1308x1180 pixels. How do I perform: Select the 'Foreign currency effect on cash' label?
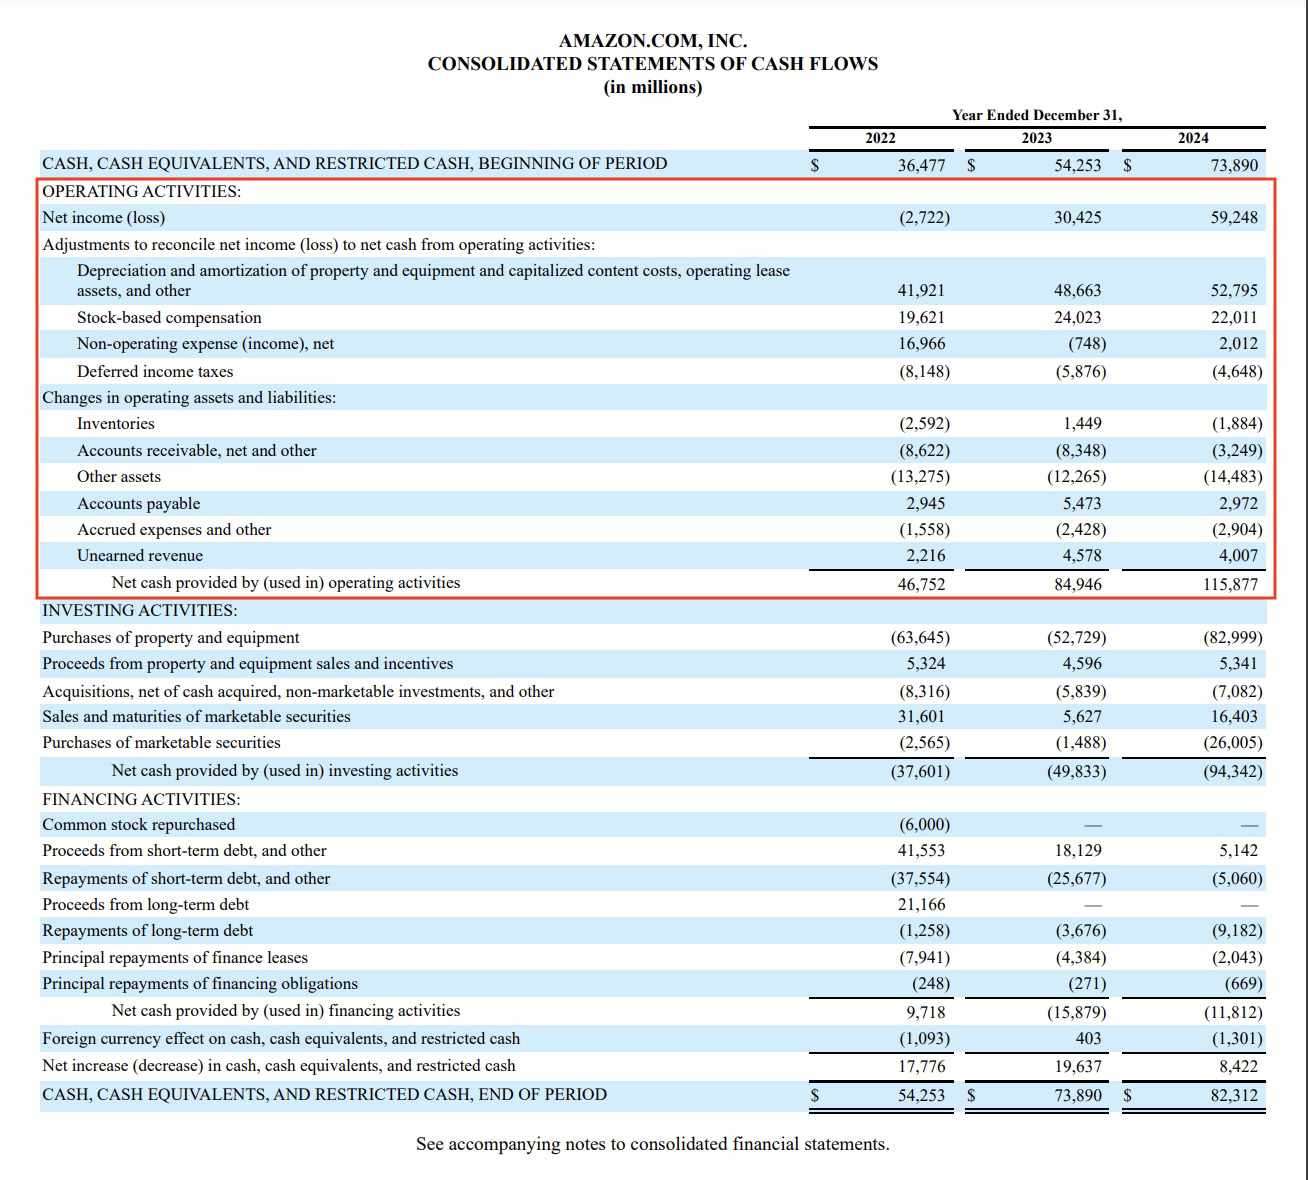pyautogui.click(x=281, y=1039)
